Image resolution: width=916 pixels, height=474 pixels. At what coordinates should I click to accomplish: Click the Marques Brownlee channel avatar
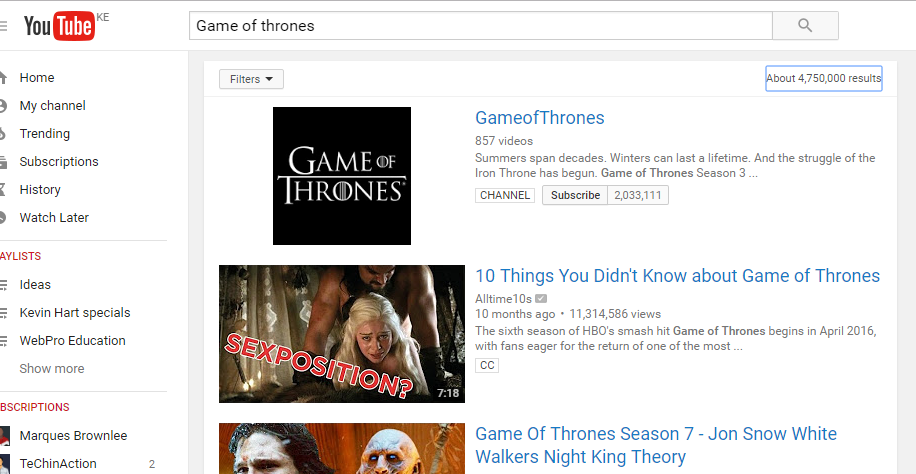click(4, 436)
